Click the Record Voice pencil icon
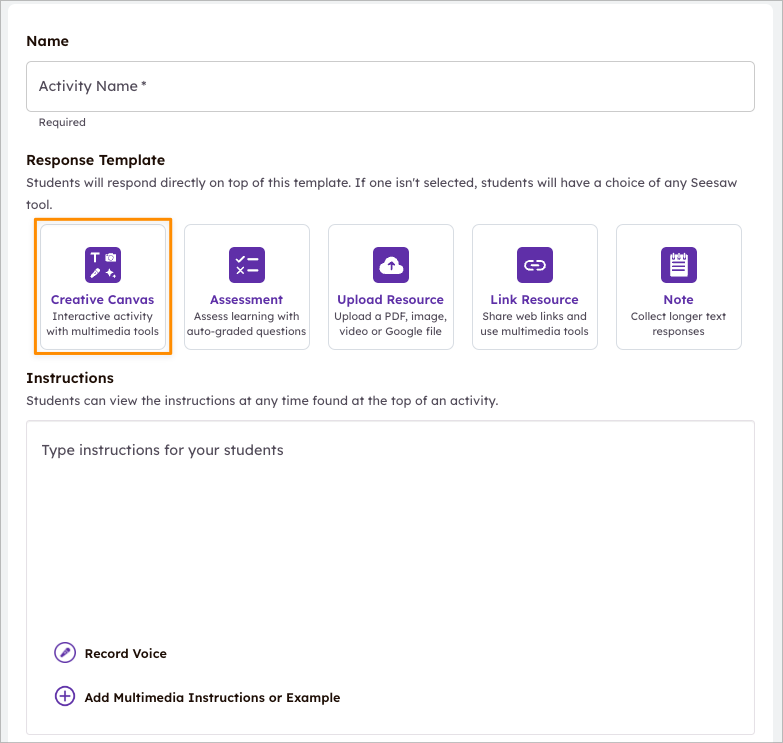Viewport: 783px width, 743px height. [x=65, y=653]
